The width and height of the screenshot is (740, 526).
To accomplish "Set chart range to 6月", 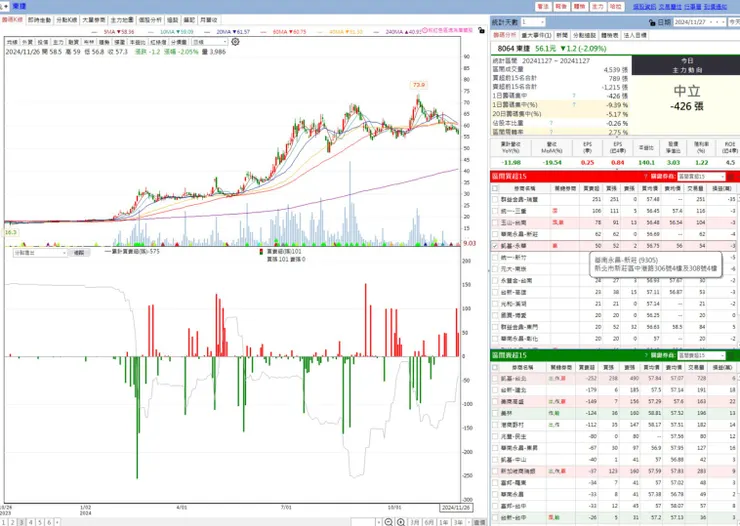I will (429, 522).
